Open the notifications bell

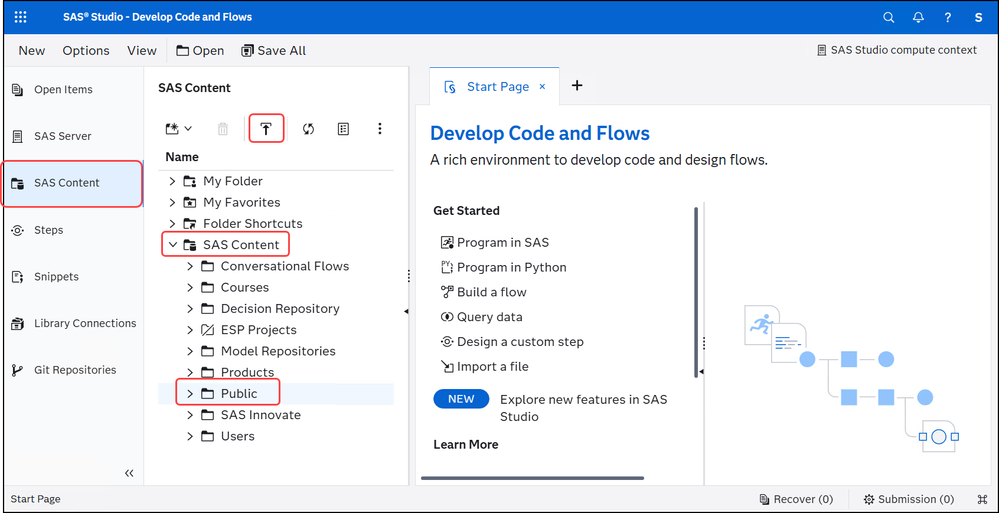click(918, 17)
